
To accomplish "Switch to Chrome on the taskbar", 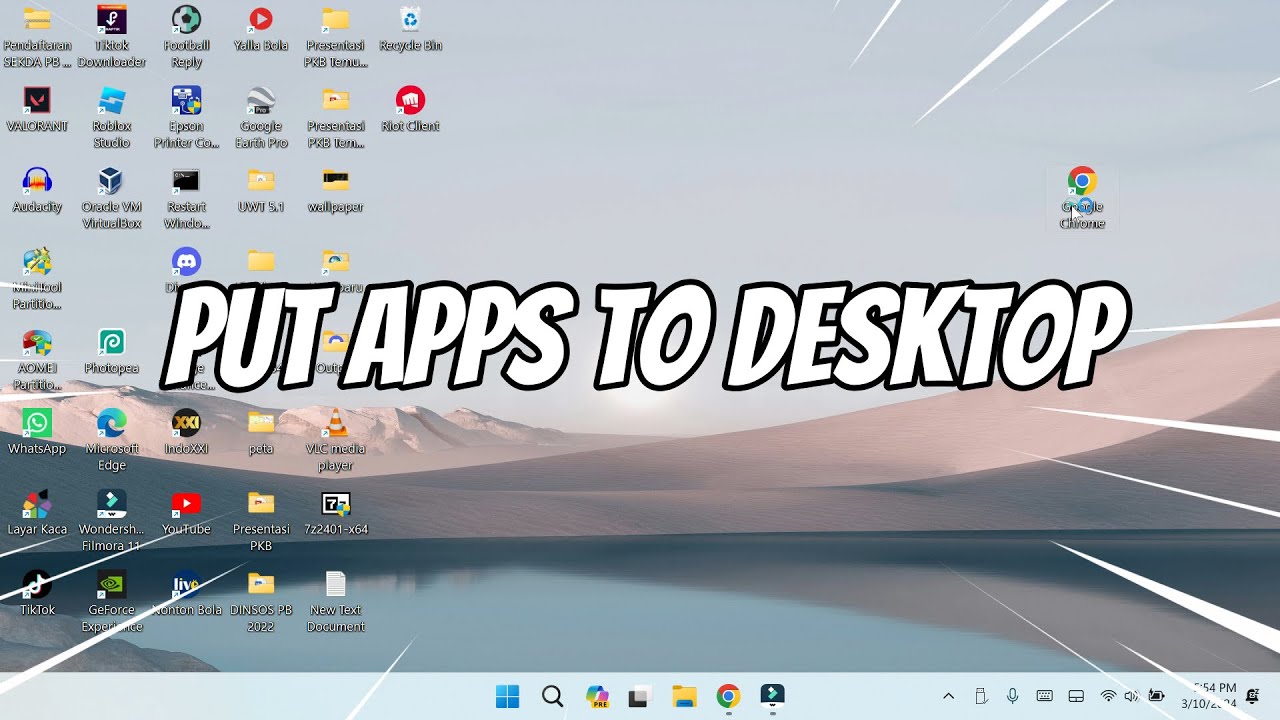I will tap(728, 697).
